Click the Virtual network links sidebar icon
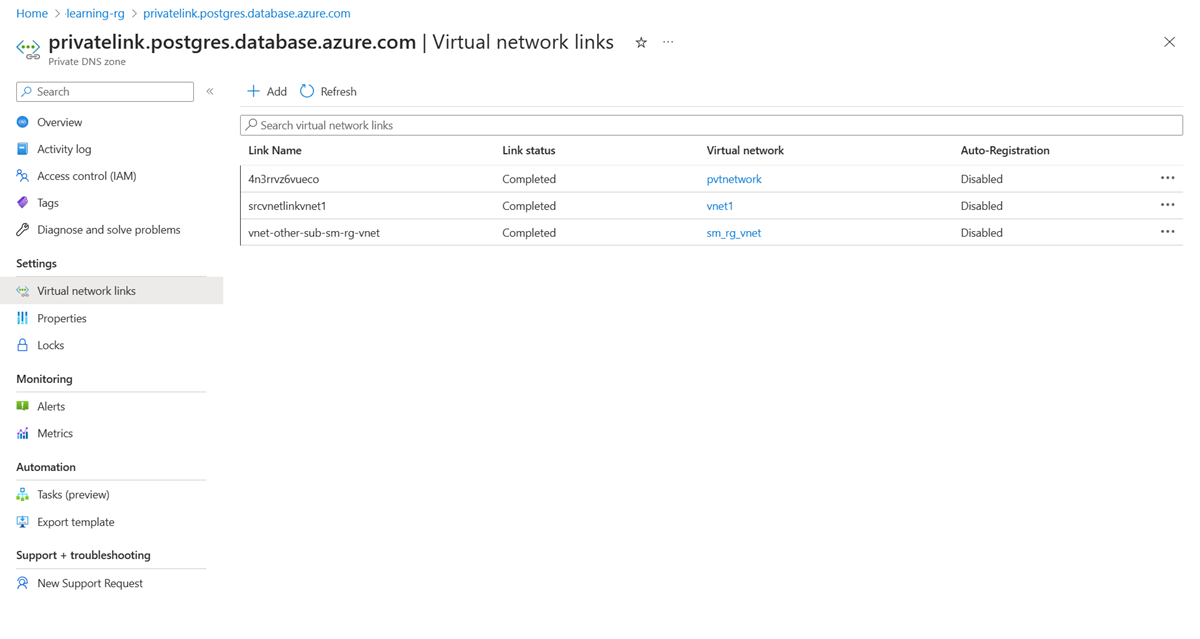 coord(23,291)
